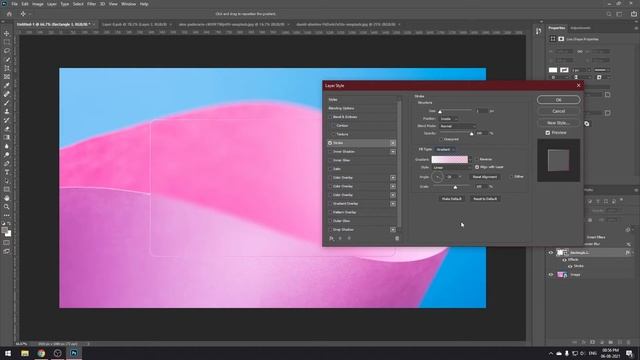
Task: Select the Blur tool
Action: pyautogui.click(x=7, y=146)
